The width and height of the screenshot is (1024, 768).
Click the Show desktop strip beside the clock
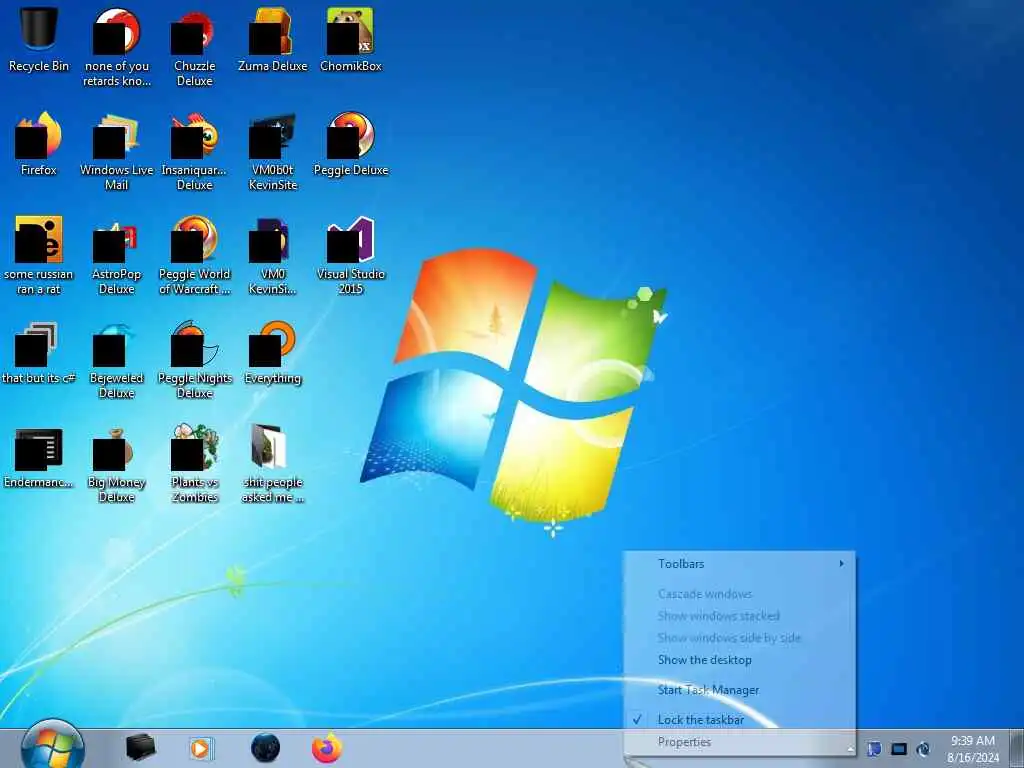point(1017,748)
